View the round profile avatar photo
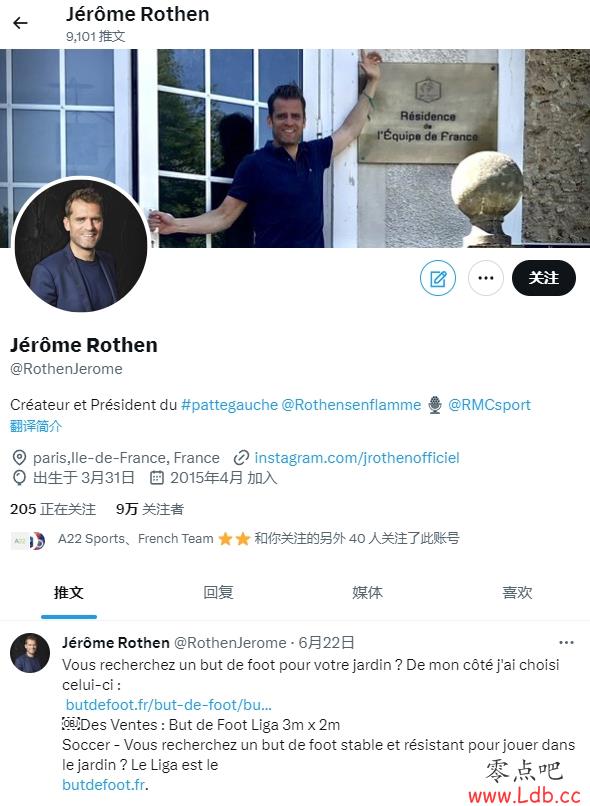This screenshot has height=806, width=590. (x=81, y=246)
